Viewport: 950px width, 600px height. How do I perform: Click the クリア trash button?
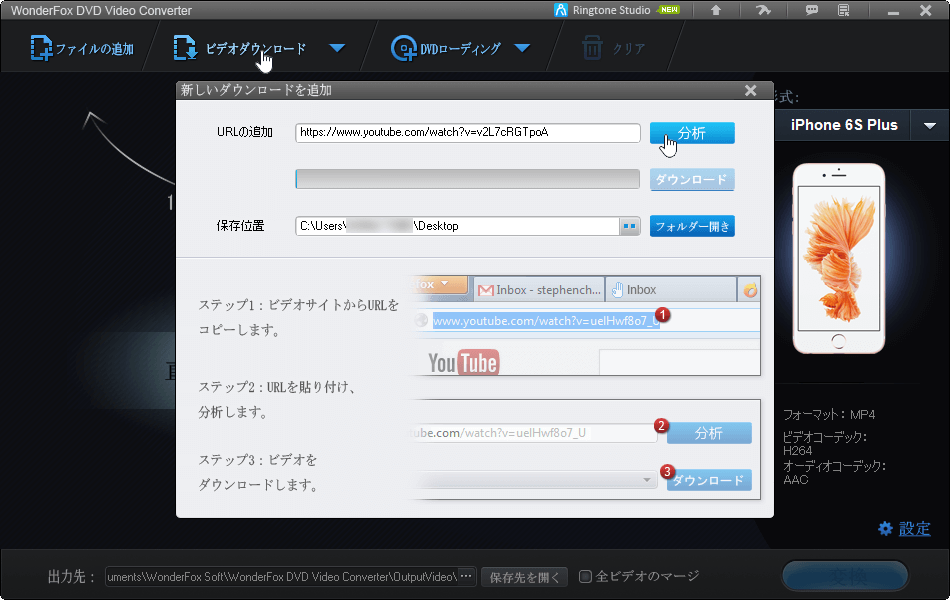613,48
